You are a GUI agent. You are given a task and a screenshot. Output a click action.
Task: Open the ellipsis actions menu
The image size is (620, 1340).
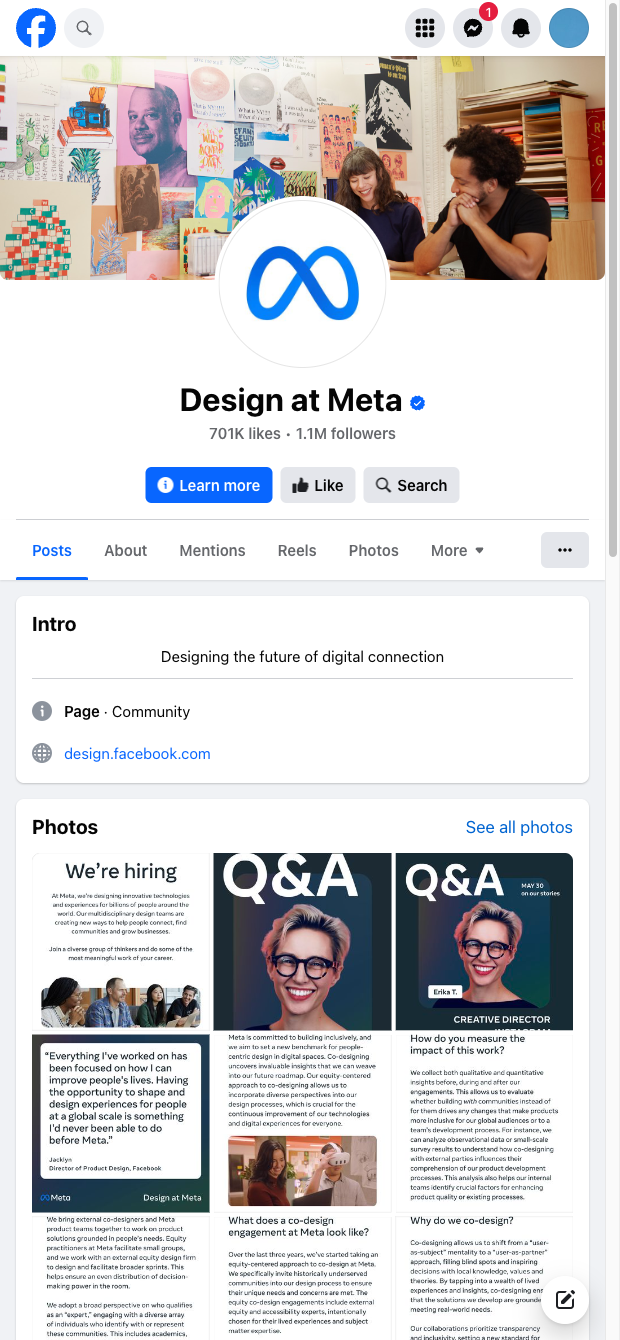tap(564, 550)
